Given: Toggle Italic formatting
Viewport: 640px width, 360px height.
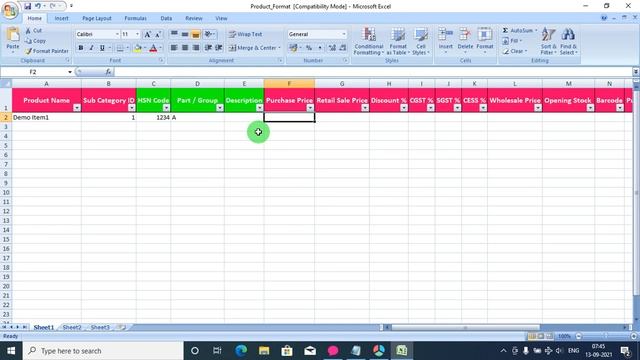Looking at the screenshot, I should click(x=91, y=48).
